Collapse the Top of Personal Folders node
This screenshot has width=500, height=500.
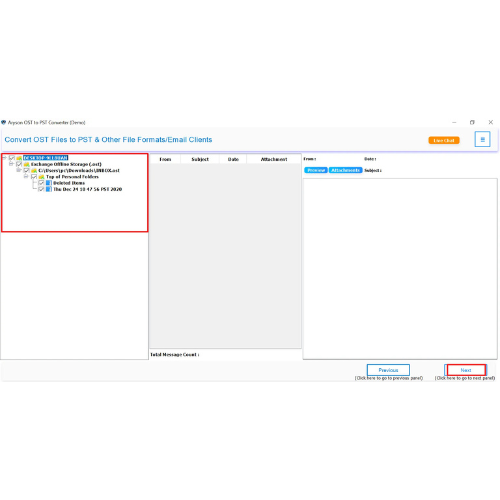(x=26, y=176)
